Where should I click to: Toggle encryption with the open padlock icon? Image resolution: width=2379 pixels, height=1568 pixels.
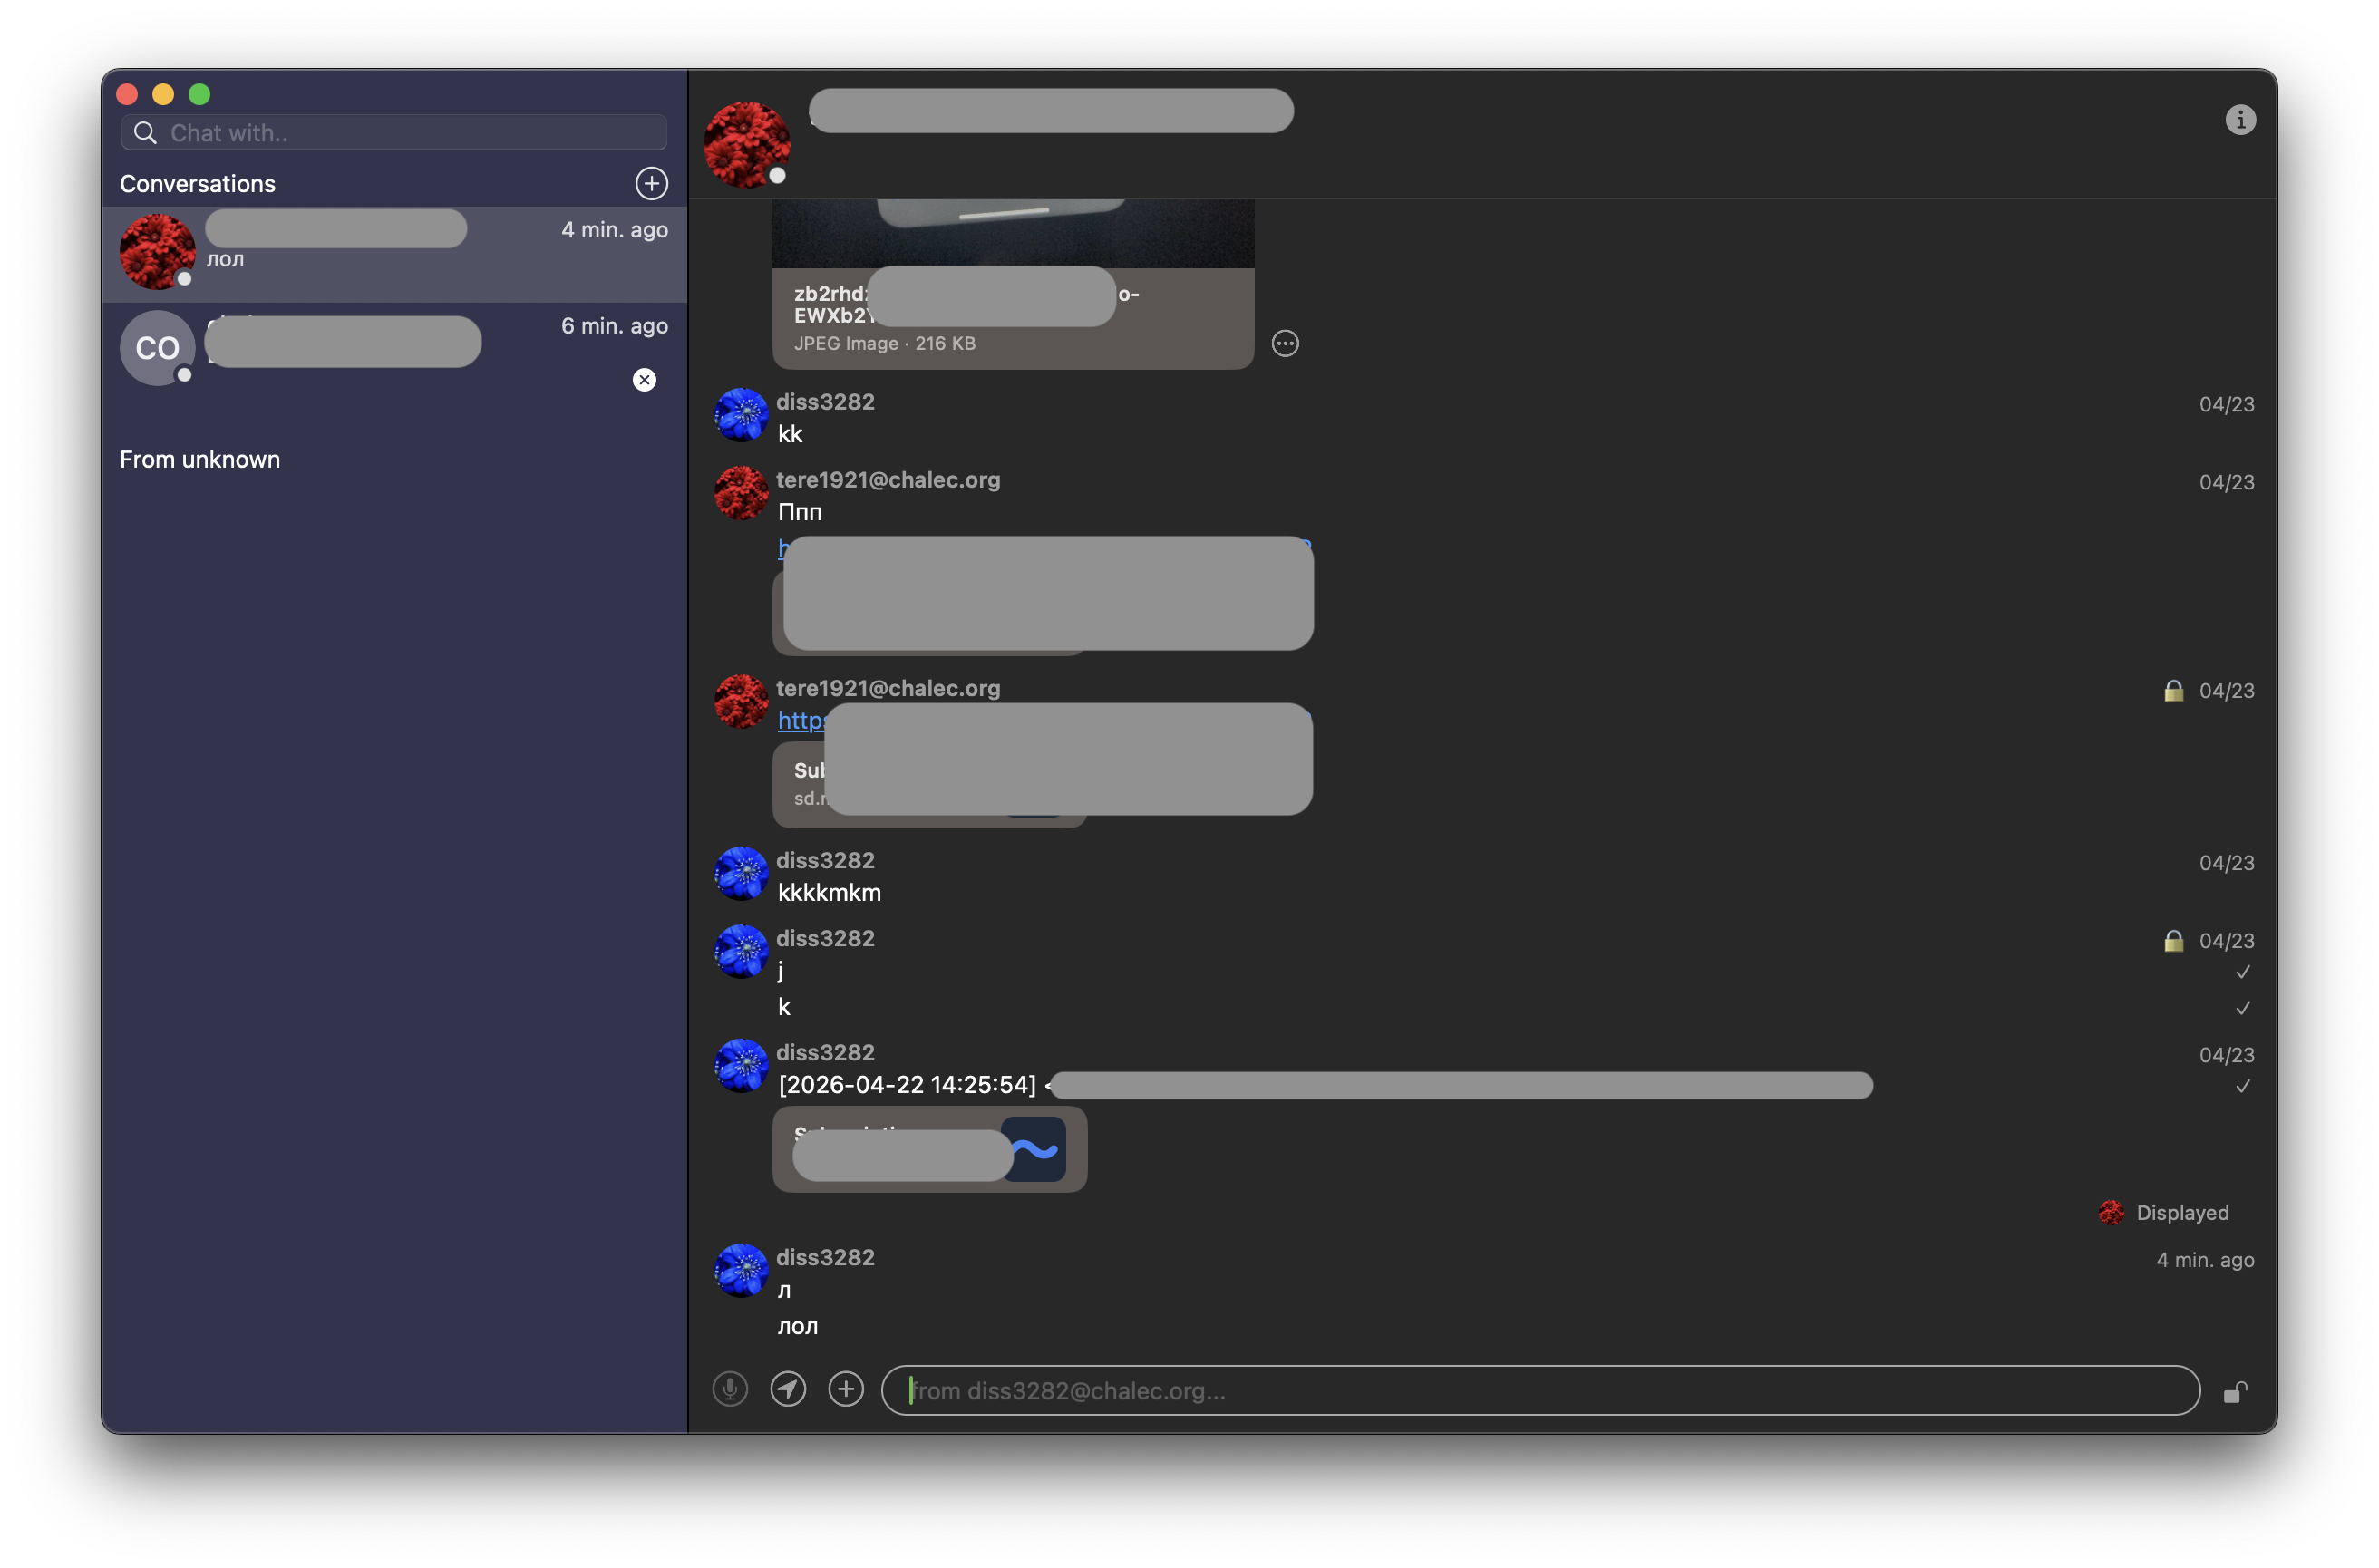[2235, 1392]
